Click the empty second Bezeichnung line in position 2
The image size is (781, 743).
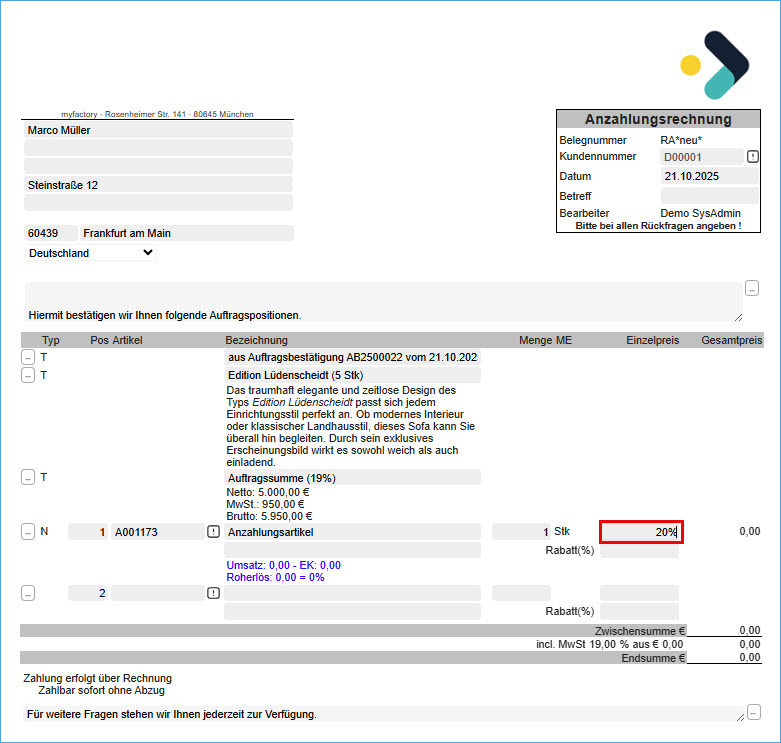point(352,612)
